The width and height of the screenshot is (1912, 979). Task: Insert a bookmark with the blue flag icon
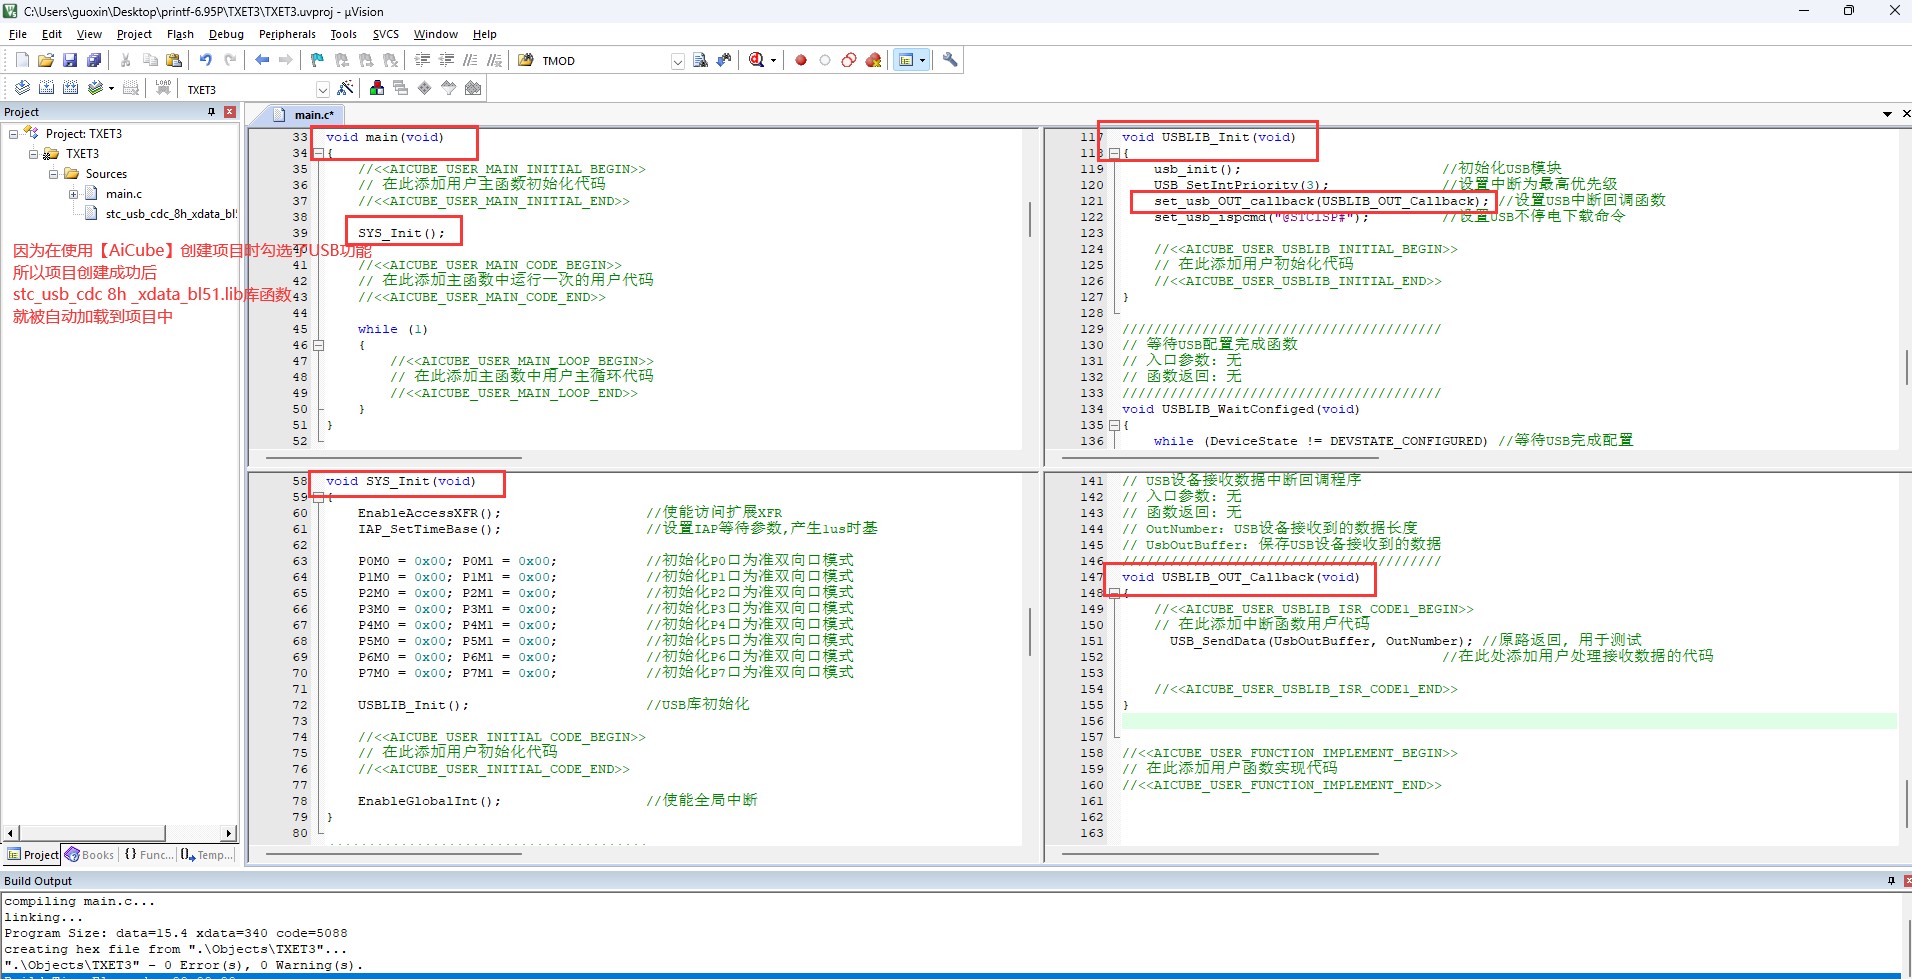point(317,60)
